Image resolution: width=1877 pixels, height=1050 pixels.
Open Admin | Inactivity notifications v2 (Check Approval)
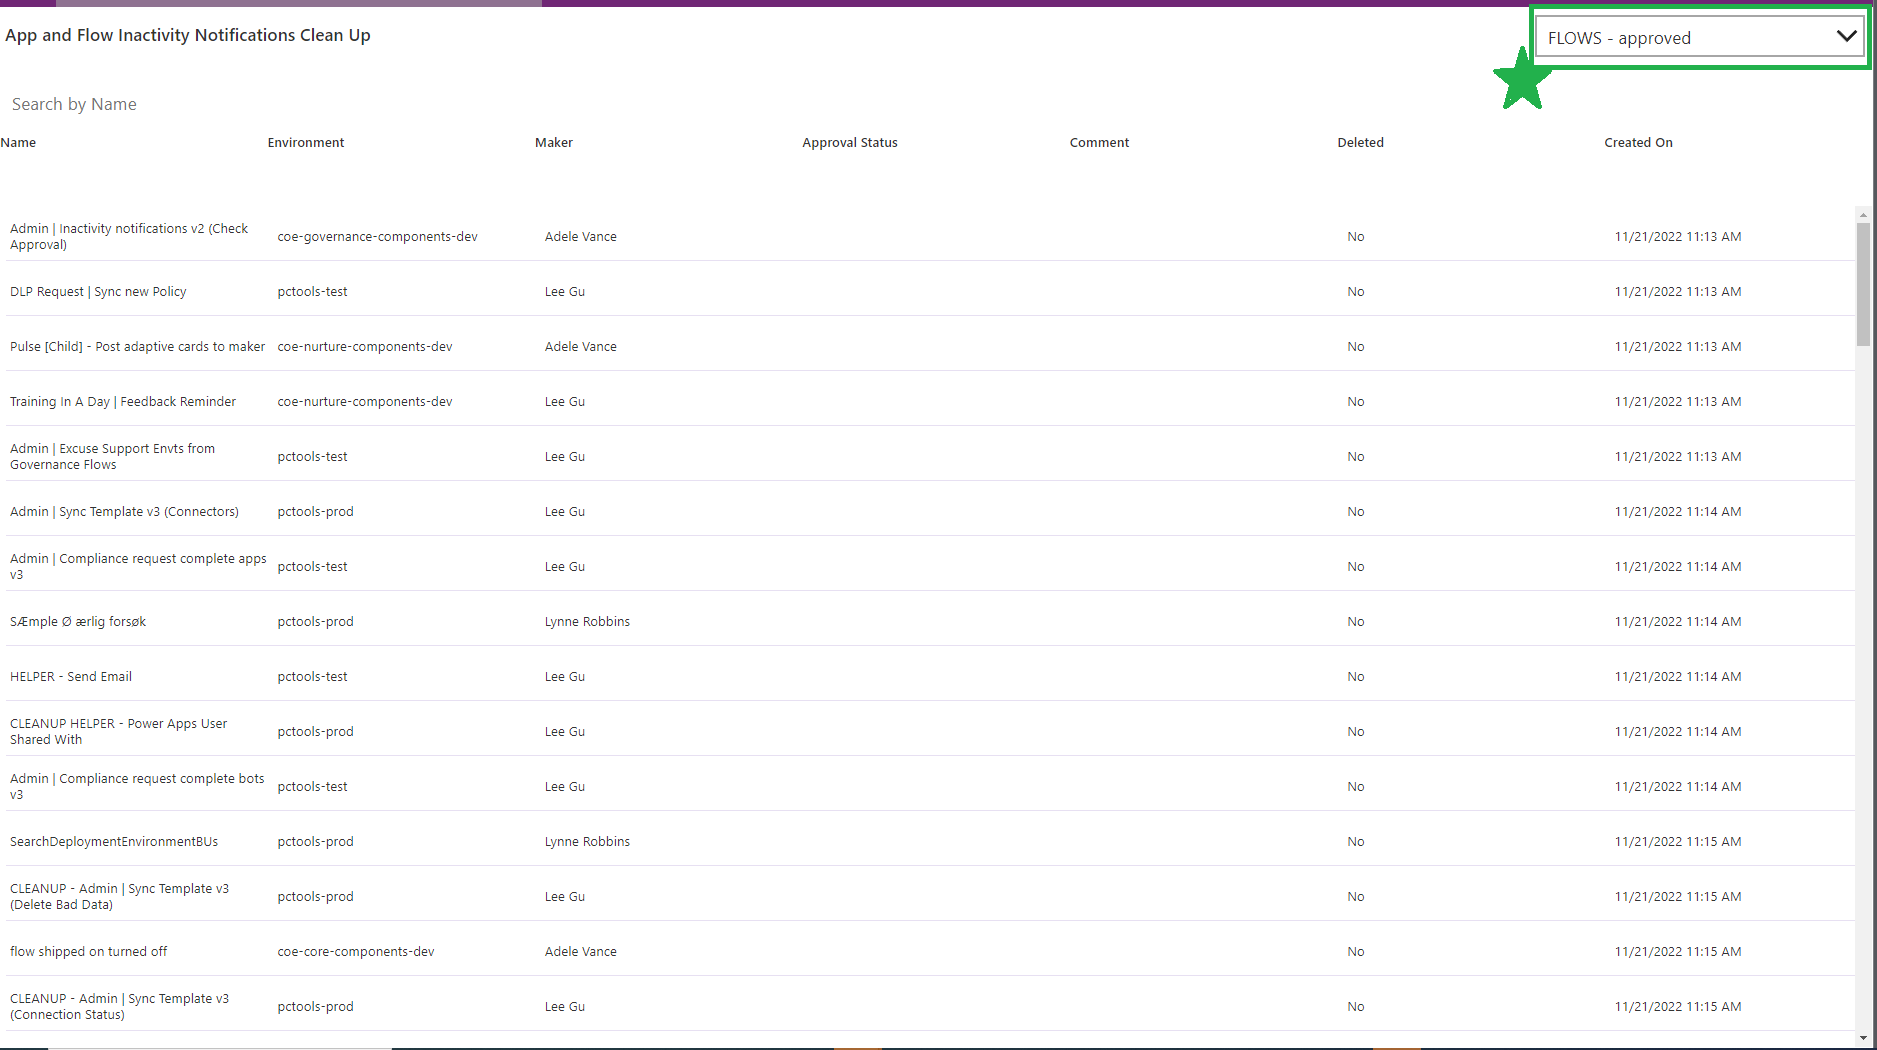point(128,236)
